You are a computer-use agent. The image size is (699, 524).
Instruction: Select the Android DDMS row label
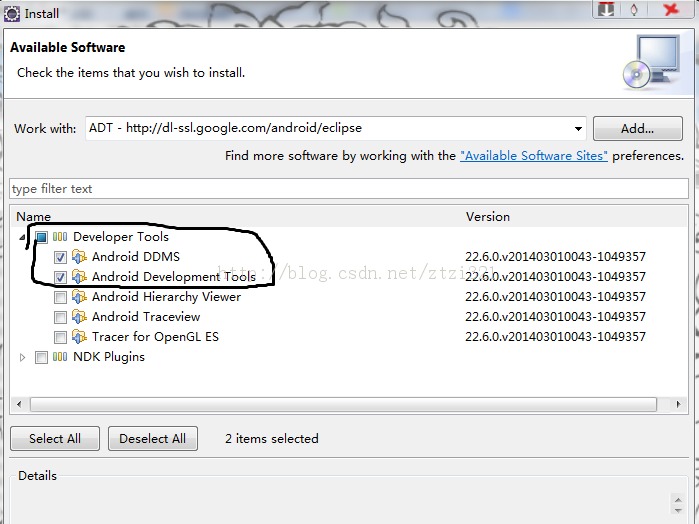pos(136,257)
